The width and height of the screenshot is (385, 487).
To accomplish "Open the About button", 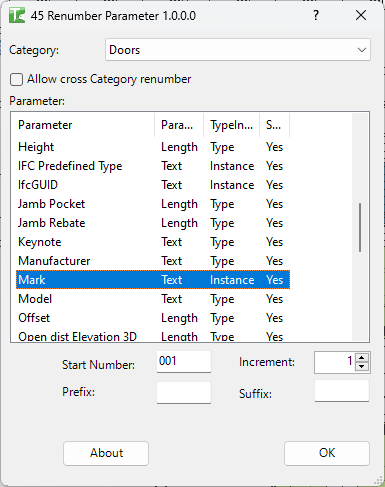I will [106, 453].
